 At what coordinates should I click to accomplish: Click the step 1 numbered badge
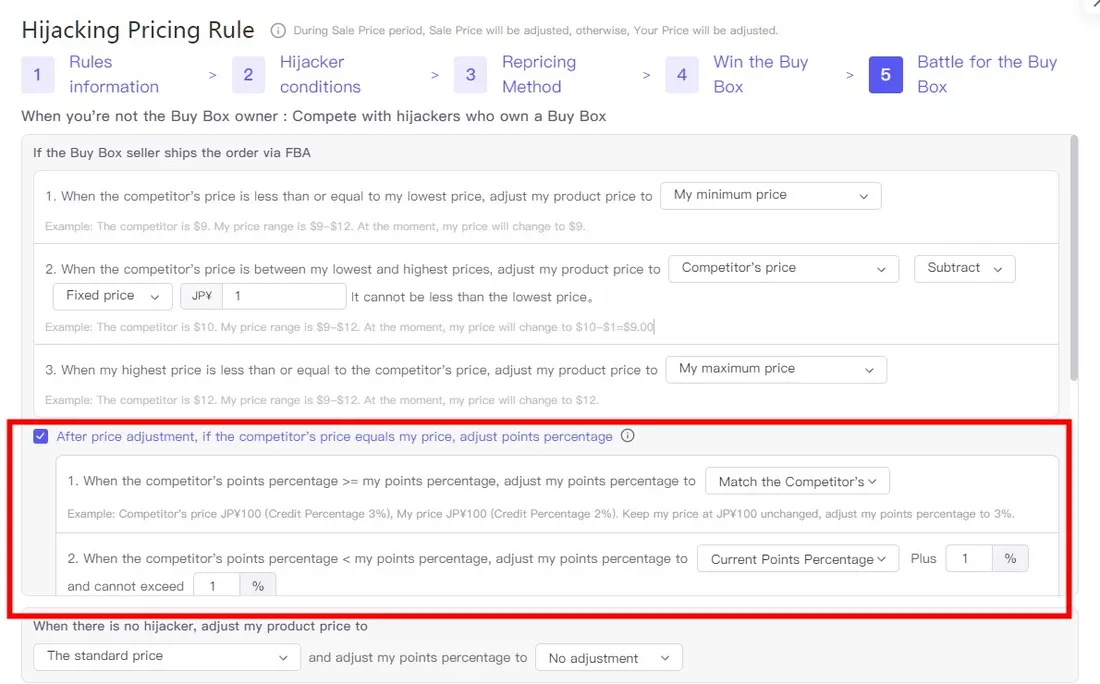(x=37, y=74)
